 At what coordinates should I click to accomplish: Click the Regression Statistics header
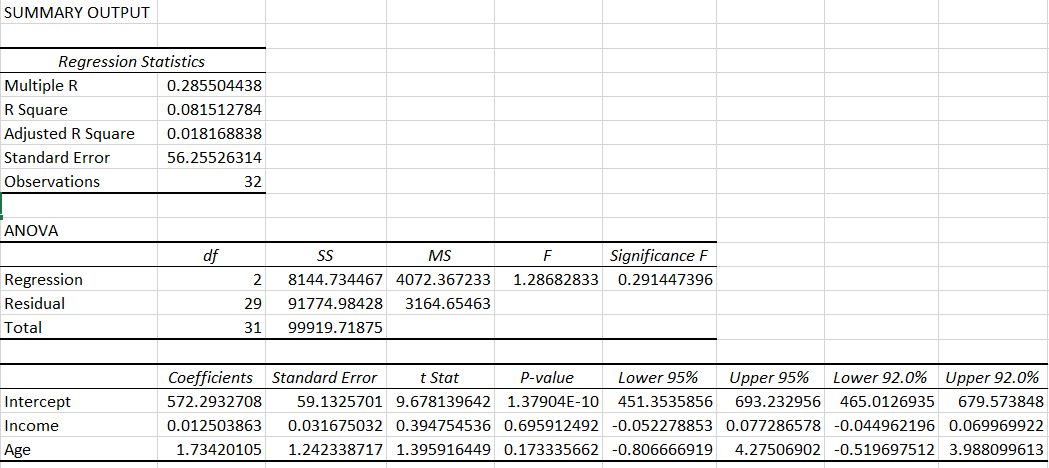point(132,62)
